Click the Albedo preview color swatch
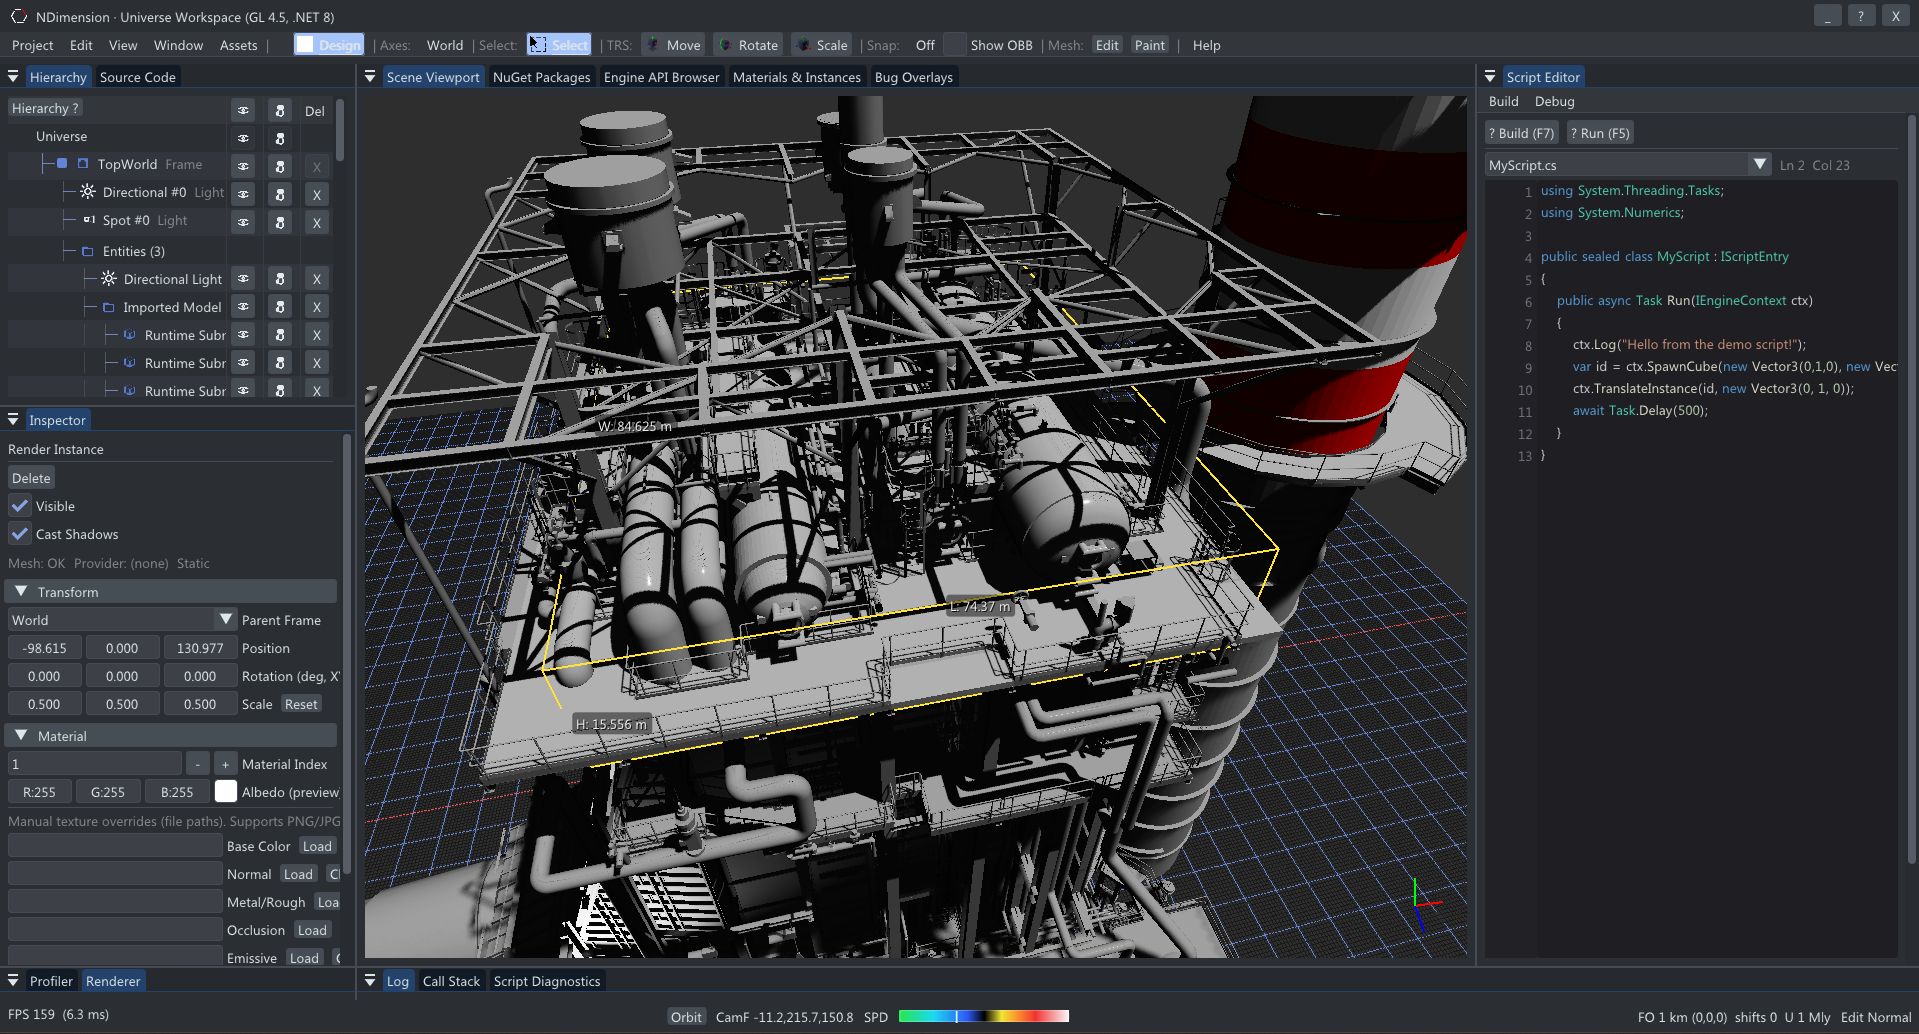The height and width of the screenshot is (1034, 1919). click(x=226, y=791)
